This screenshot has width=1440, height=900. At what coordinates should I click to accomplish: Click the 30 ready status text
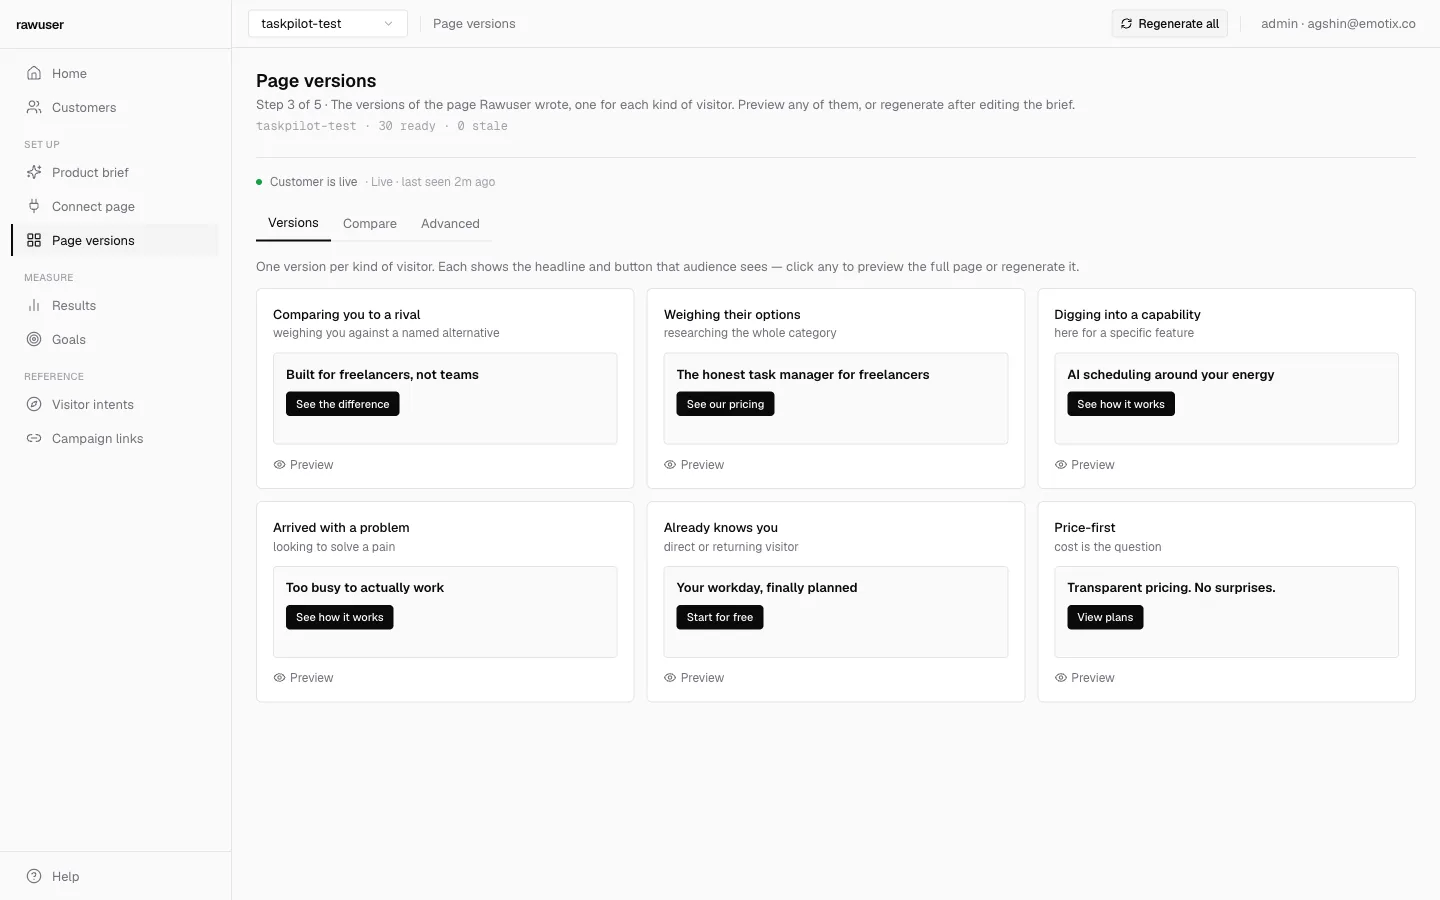(406, 126)
